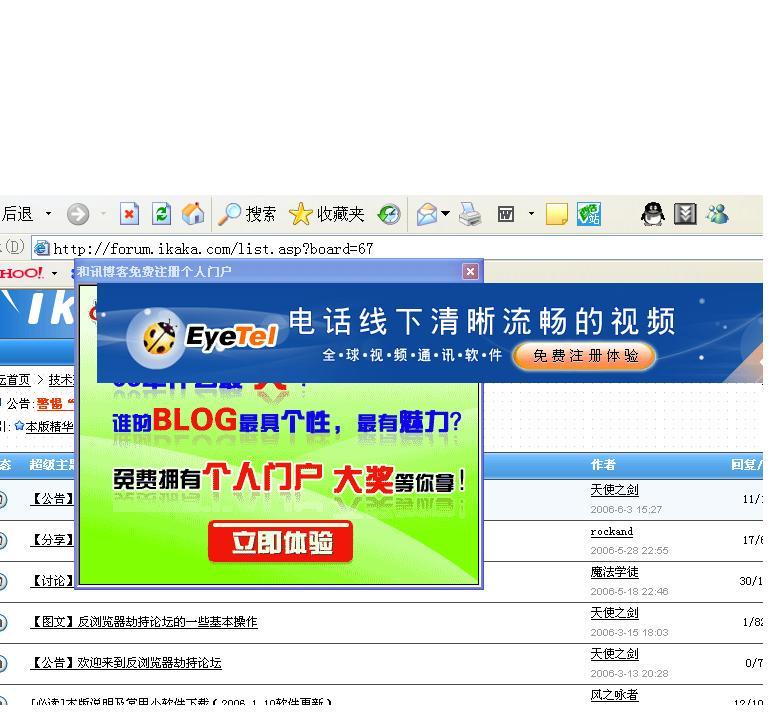Viewport: 770px width, 721px height.
Task: Click the gray download arrow icon
Action: pyautogui.click(x=685, y=214)
